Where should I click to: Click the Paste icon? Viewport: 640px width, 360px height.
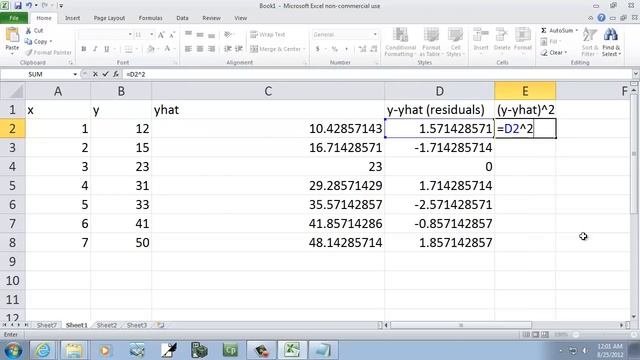click(12, 36)
